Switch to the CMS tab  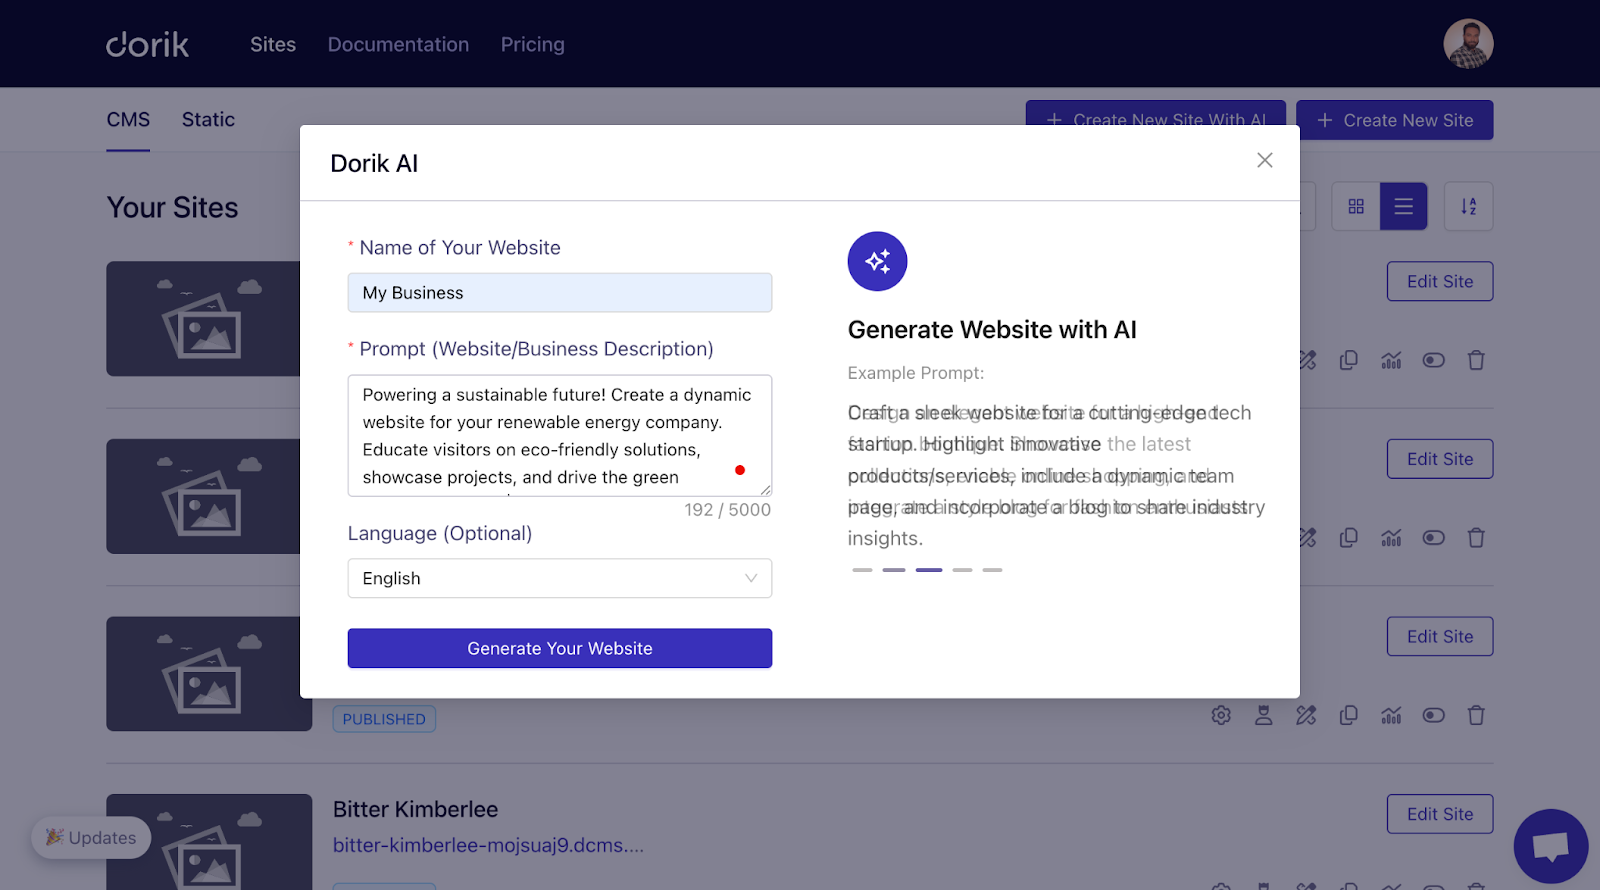pos(128,120)
